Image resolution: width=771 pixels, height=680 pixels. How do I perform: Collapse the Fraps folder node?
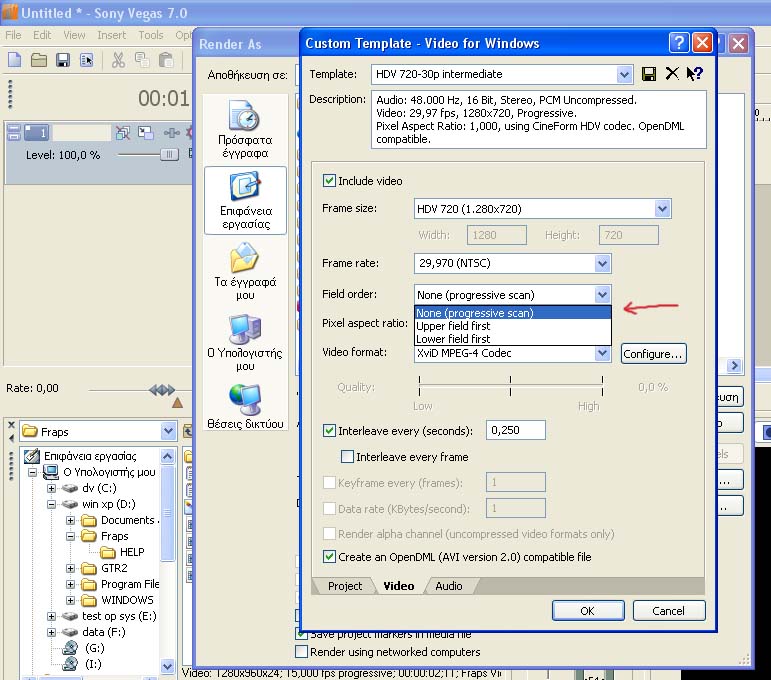70,536
